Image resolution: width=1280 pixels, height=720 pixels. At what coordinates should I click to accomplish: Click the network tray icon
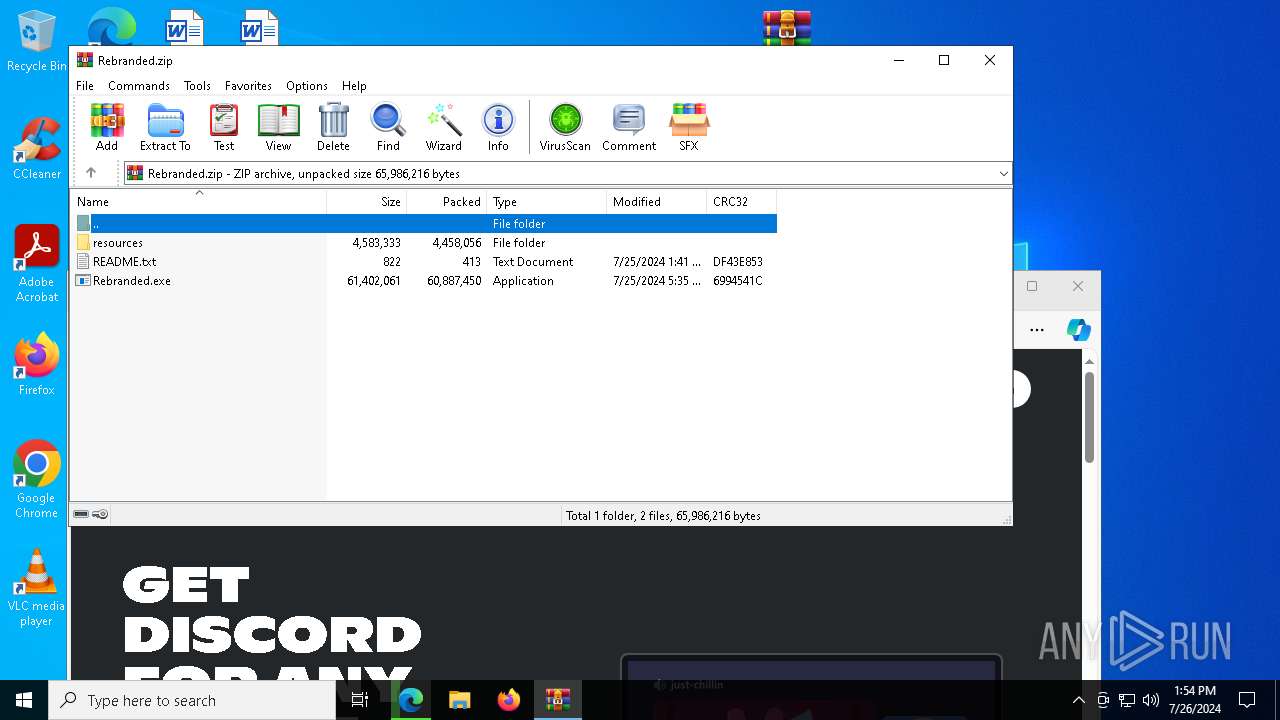point(1127,700)
